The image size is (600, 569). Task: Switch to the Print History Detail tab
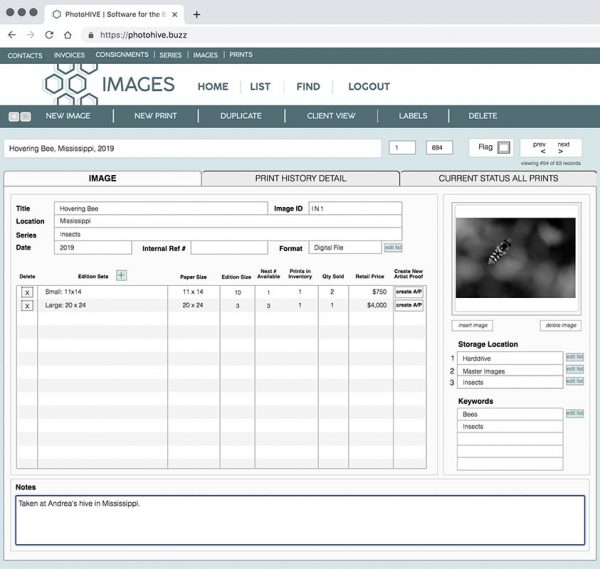click(300, 178)
